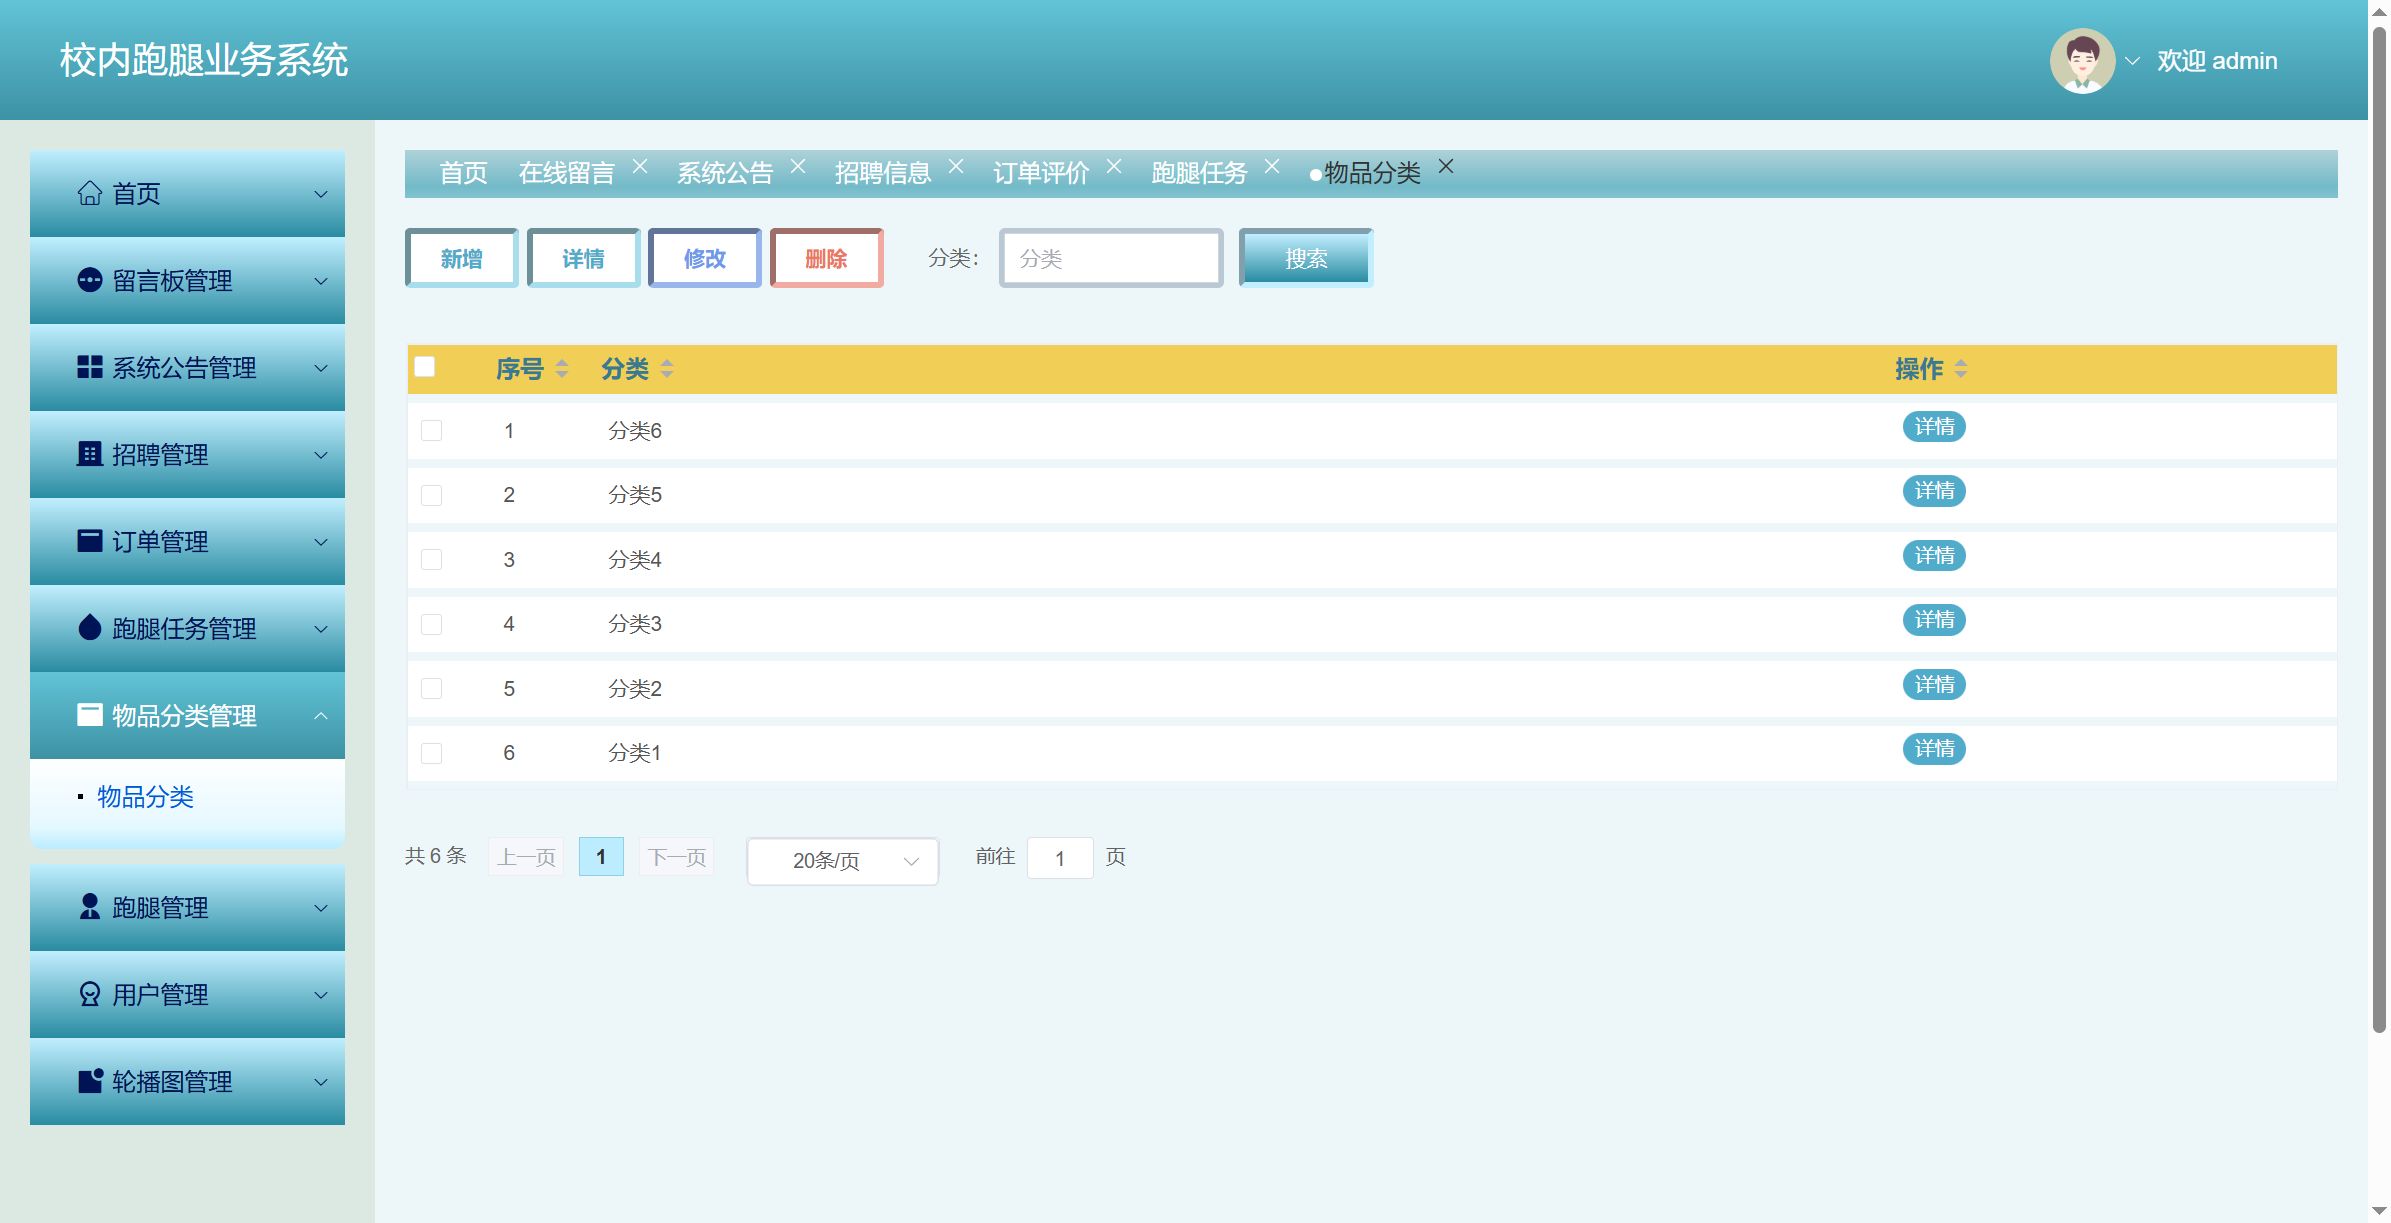Image resolution: width=2391 pixels, height=1223 pixels.
Task: Click the 详情 toolbar button
Action: click(x=584, y=258)
